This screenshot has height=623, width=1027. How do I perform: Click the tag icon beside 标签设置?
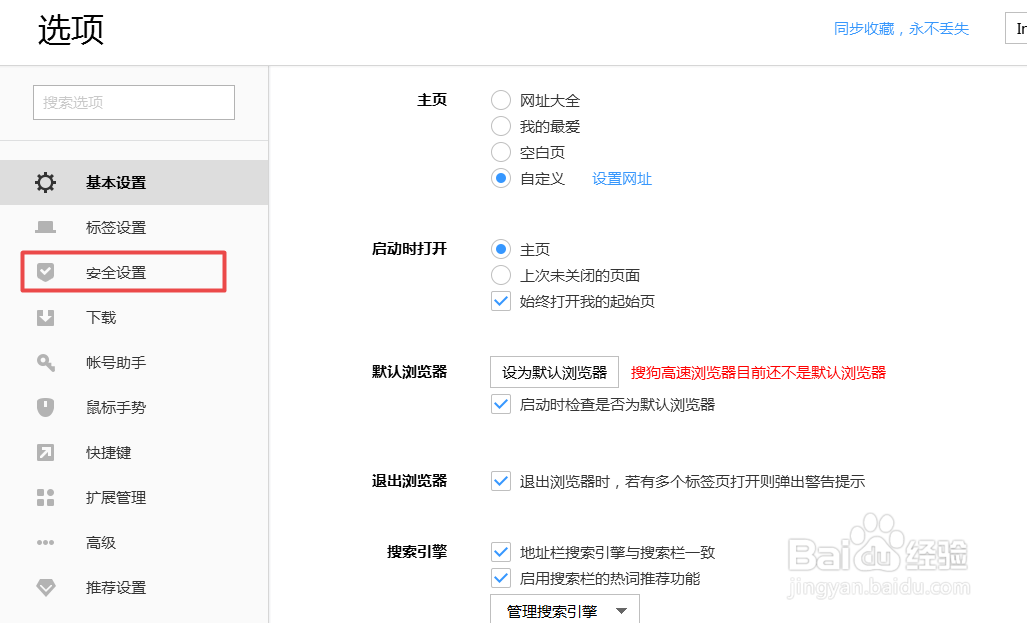(x=45, y=227)
